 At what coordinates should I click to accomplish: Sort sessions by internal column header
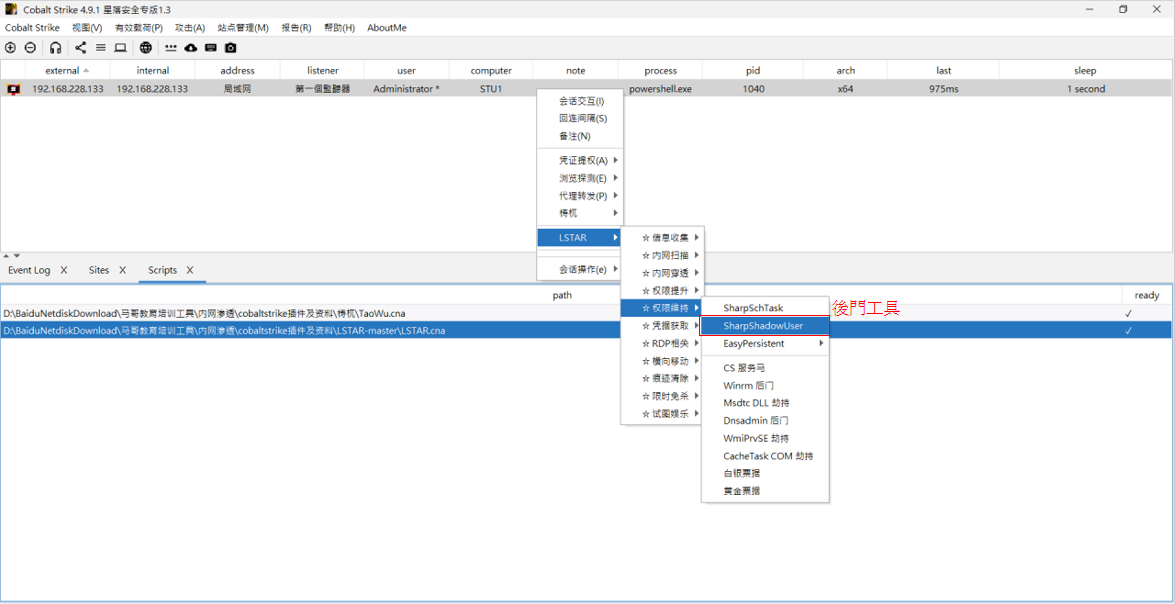[x=153, y=70]
